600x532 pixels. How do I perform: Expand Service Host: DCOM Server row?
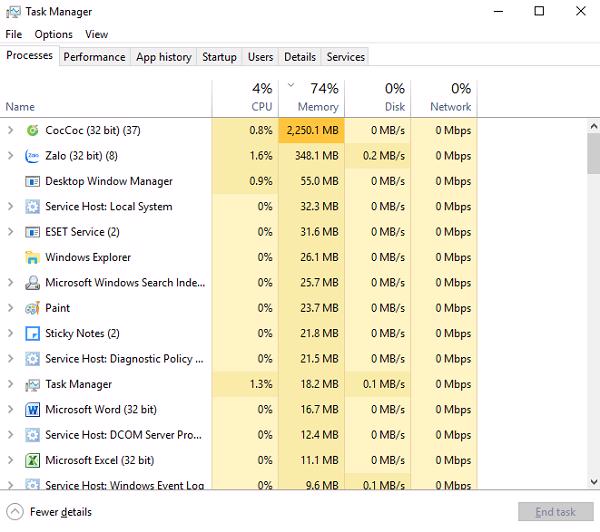tap(10, 435)
